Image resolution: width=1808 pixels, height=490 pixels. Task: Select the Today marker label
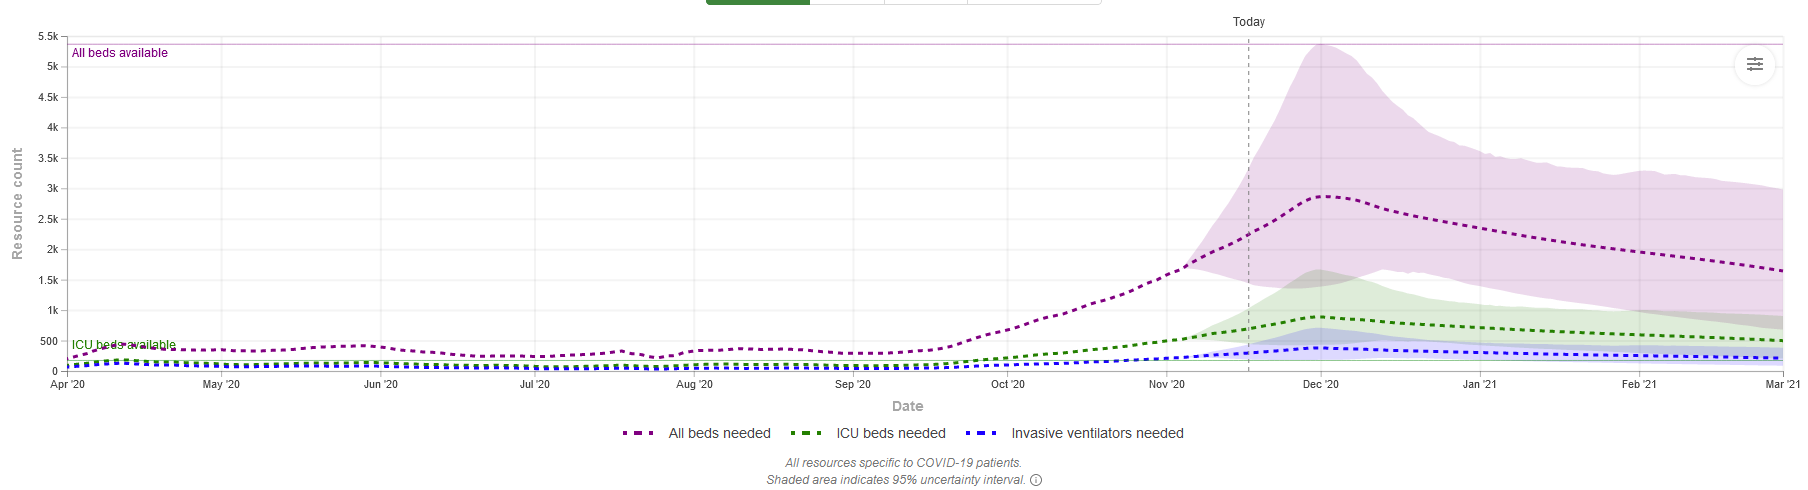click(x=1248, y=22)
